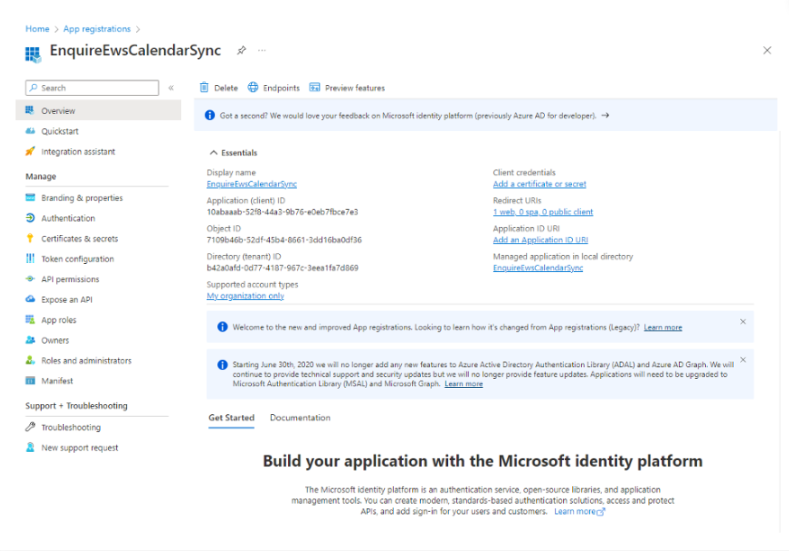Go to App registrations breadcrumb

(x=97, y=29)
